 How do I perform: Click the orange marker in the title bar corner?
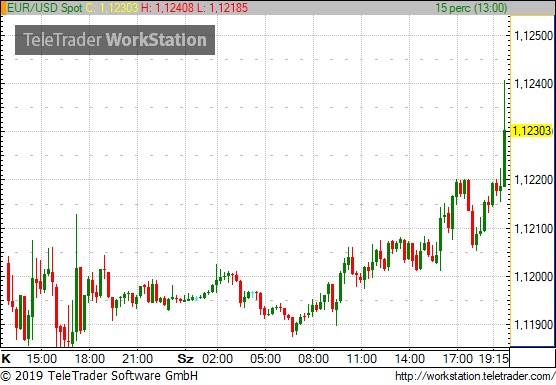click(x=3, y=8)
